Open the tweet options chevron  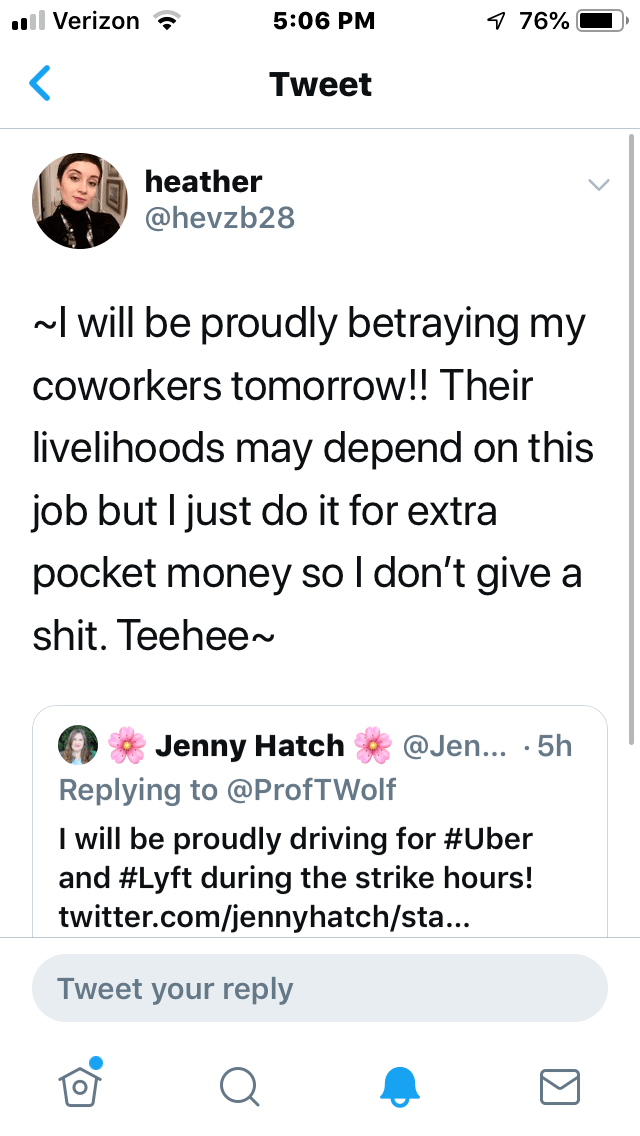tap(598, 185)
